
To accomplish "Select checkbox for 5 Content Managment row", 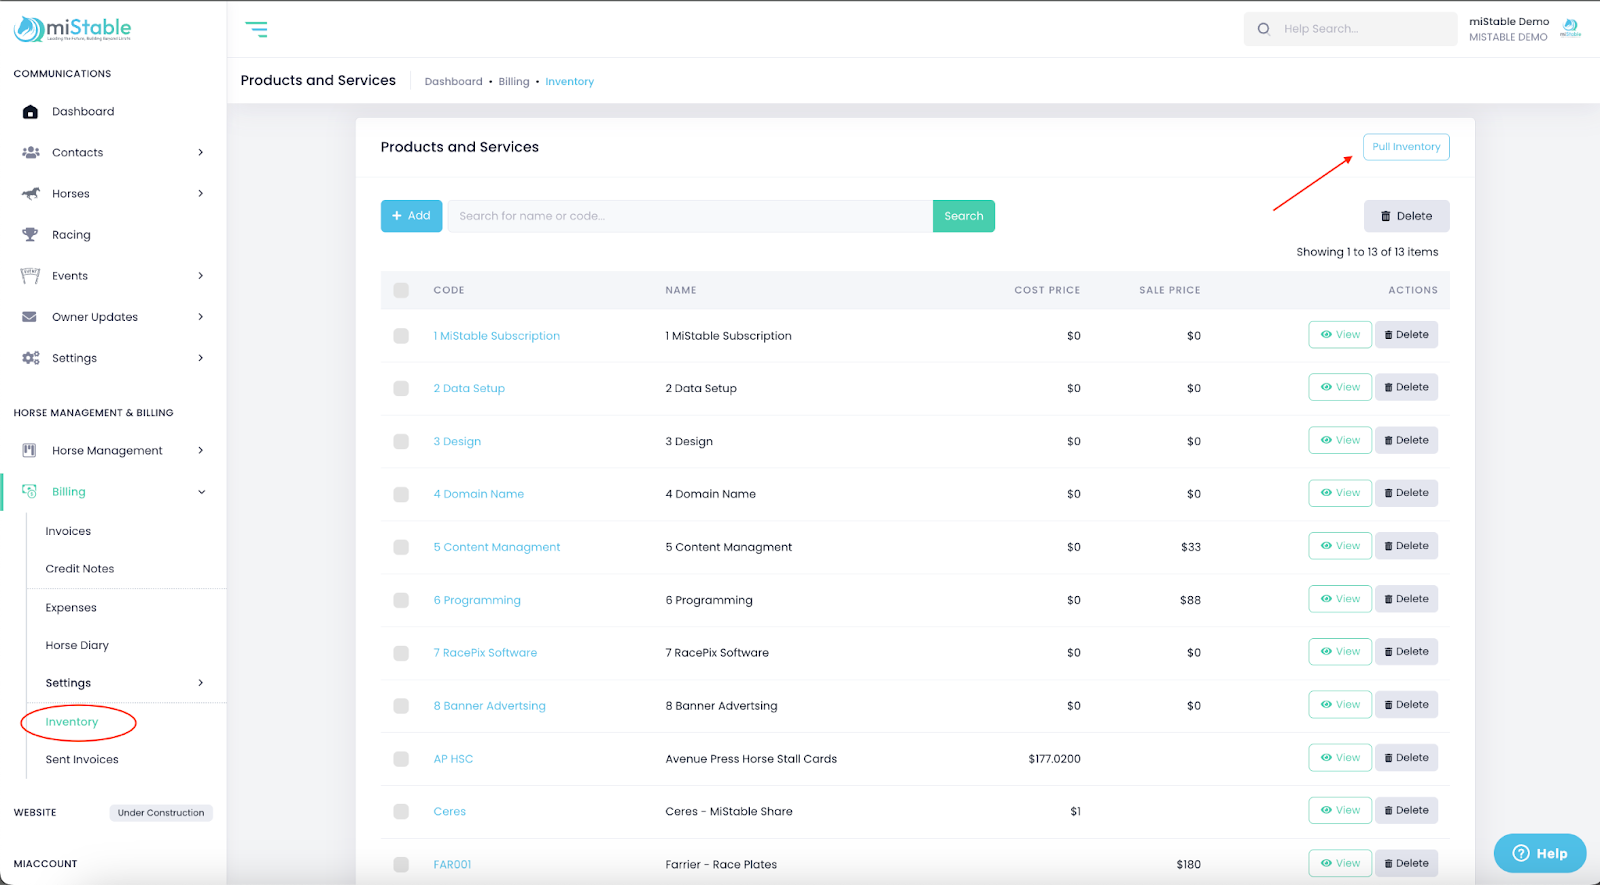I will [401, 548].
